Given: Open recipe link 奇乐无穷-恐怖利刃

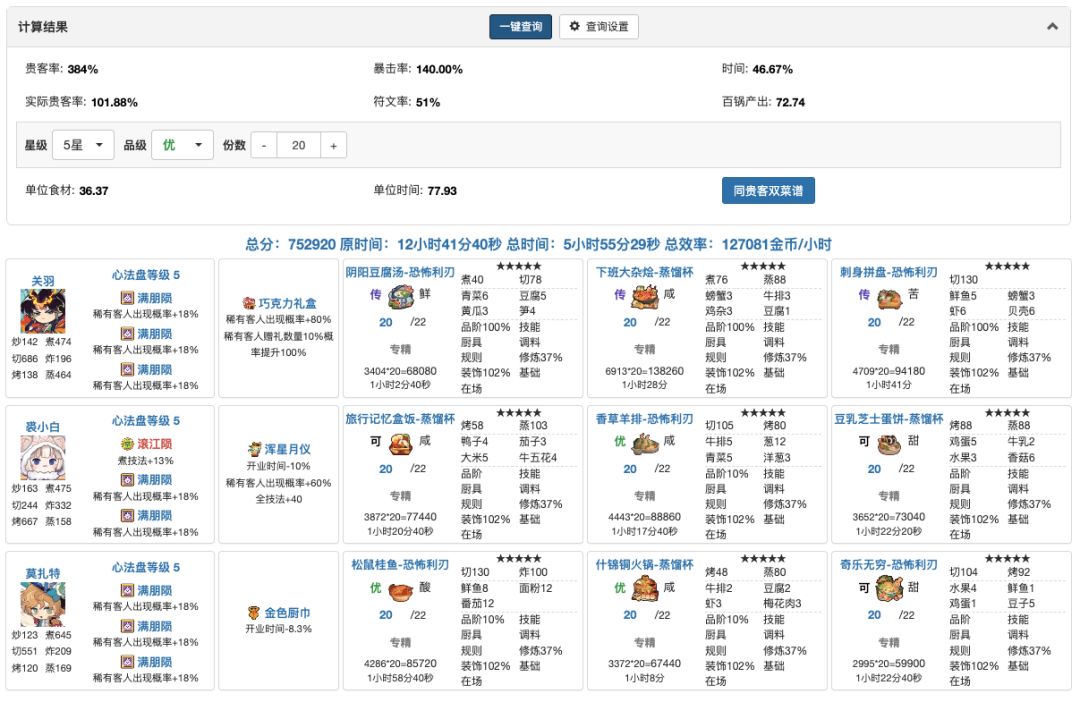Looking at the screenshot, I should coord(889,565).
